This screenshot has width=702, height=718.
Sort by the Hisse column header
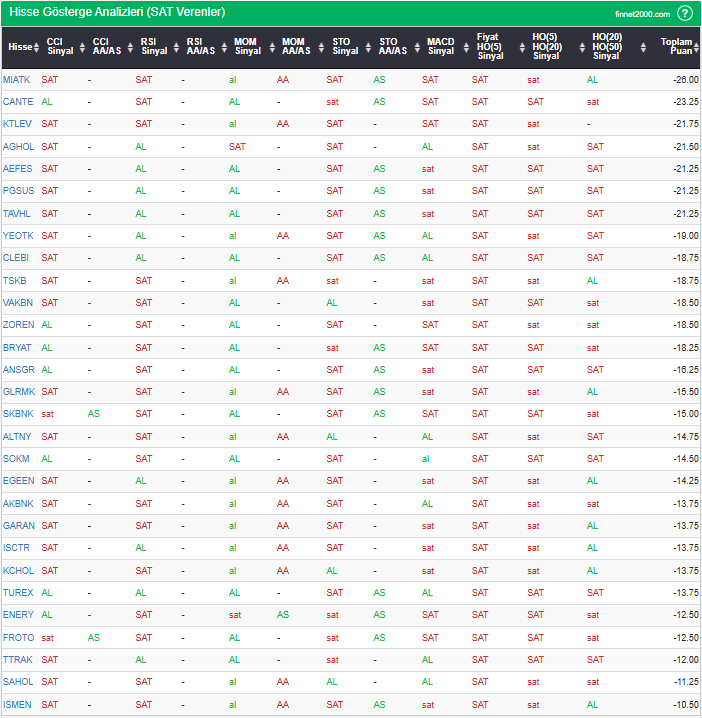[20, 47]
